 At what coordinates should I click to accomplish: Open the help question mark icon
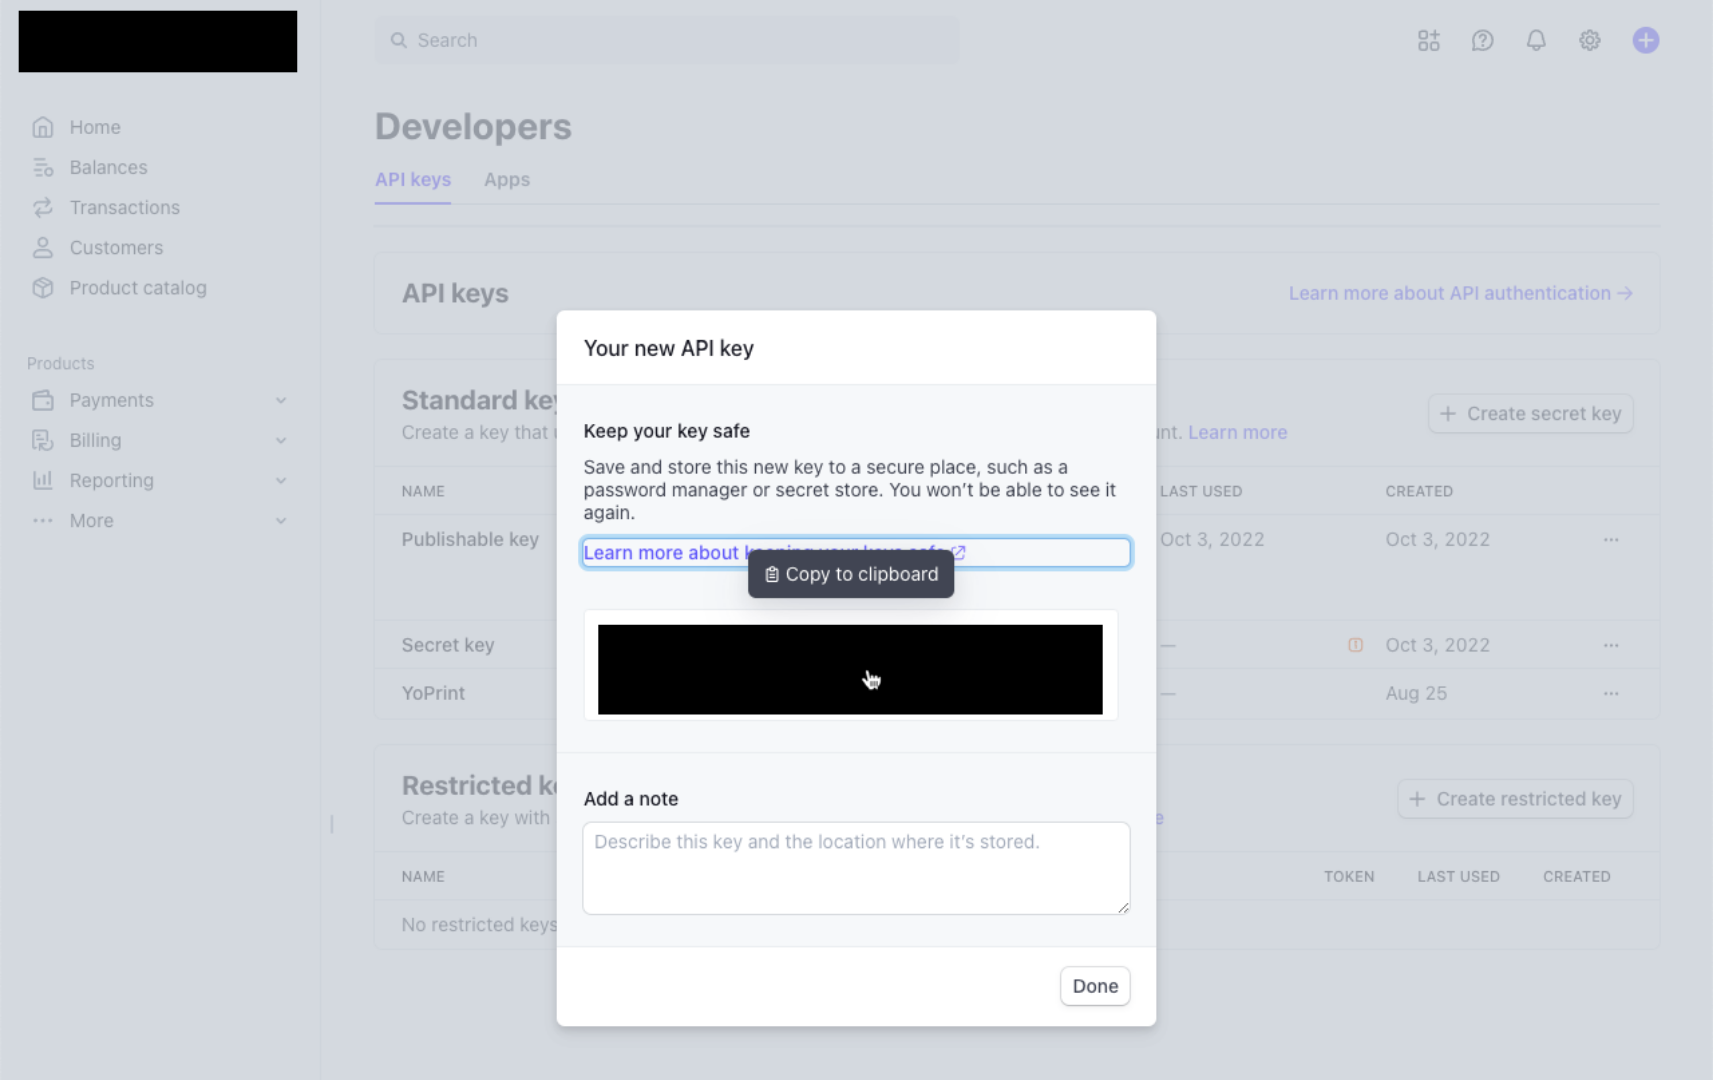pos(1482,40)
